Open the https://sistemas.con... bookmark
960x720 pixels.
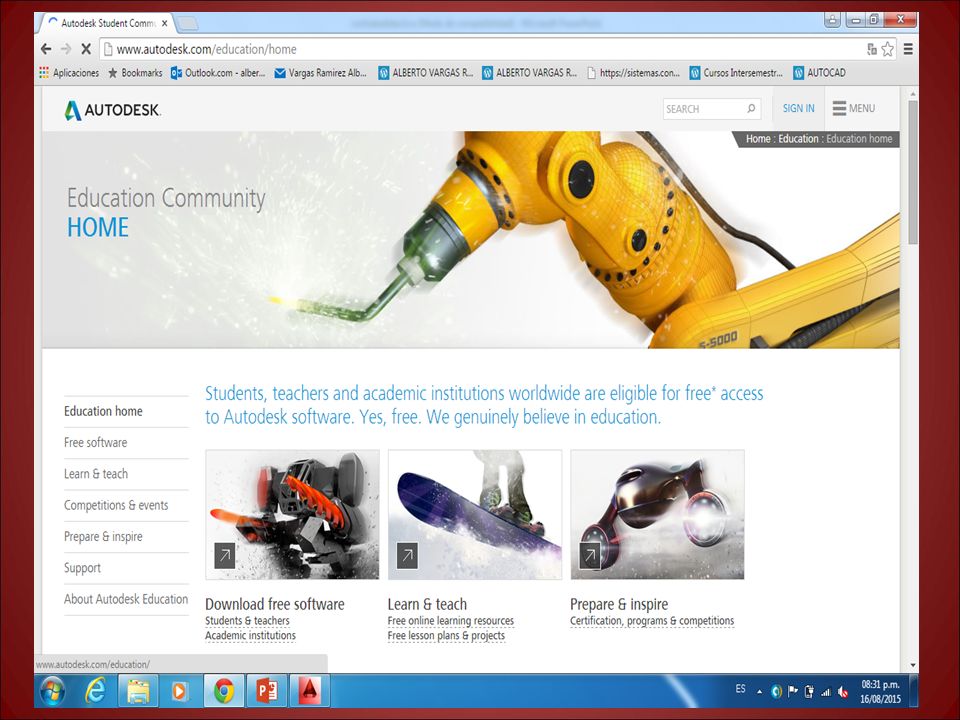[x=633, y=73]
